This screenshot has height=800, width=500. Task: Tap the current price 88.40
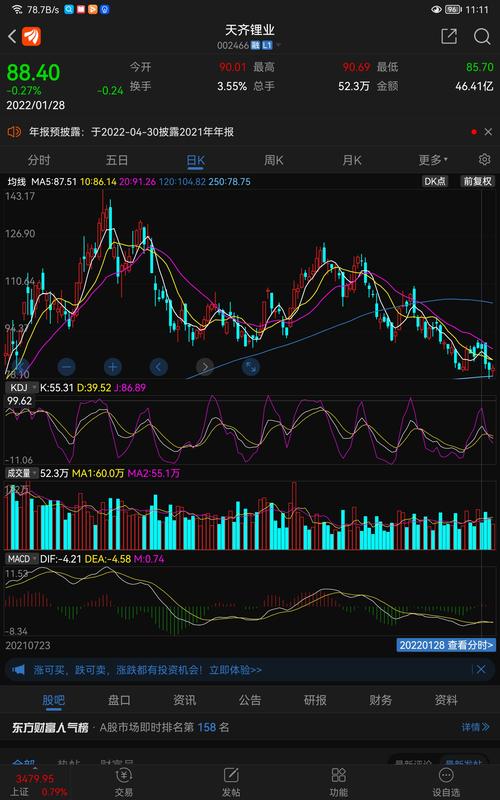(33, 73)
